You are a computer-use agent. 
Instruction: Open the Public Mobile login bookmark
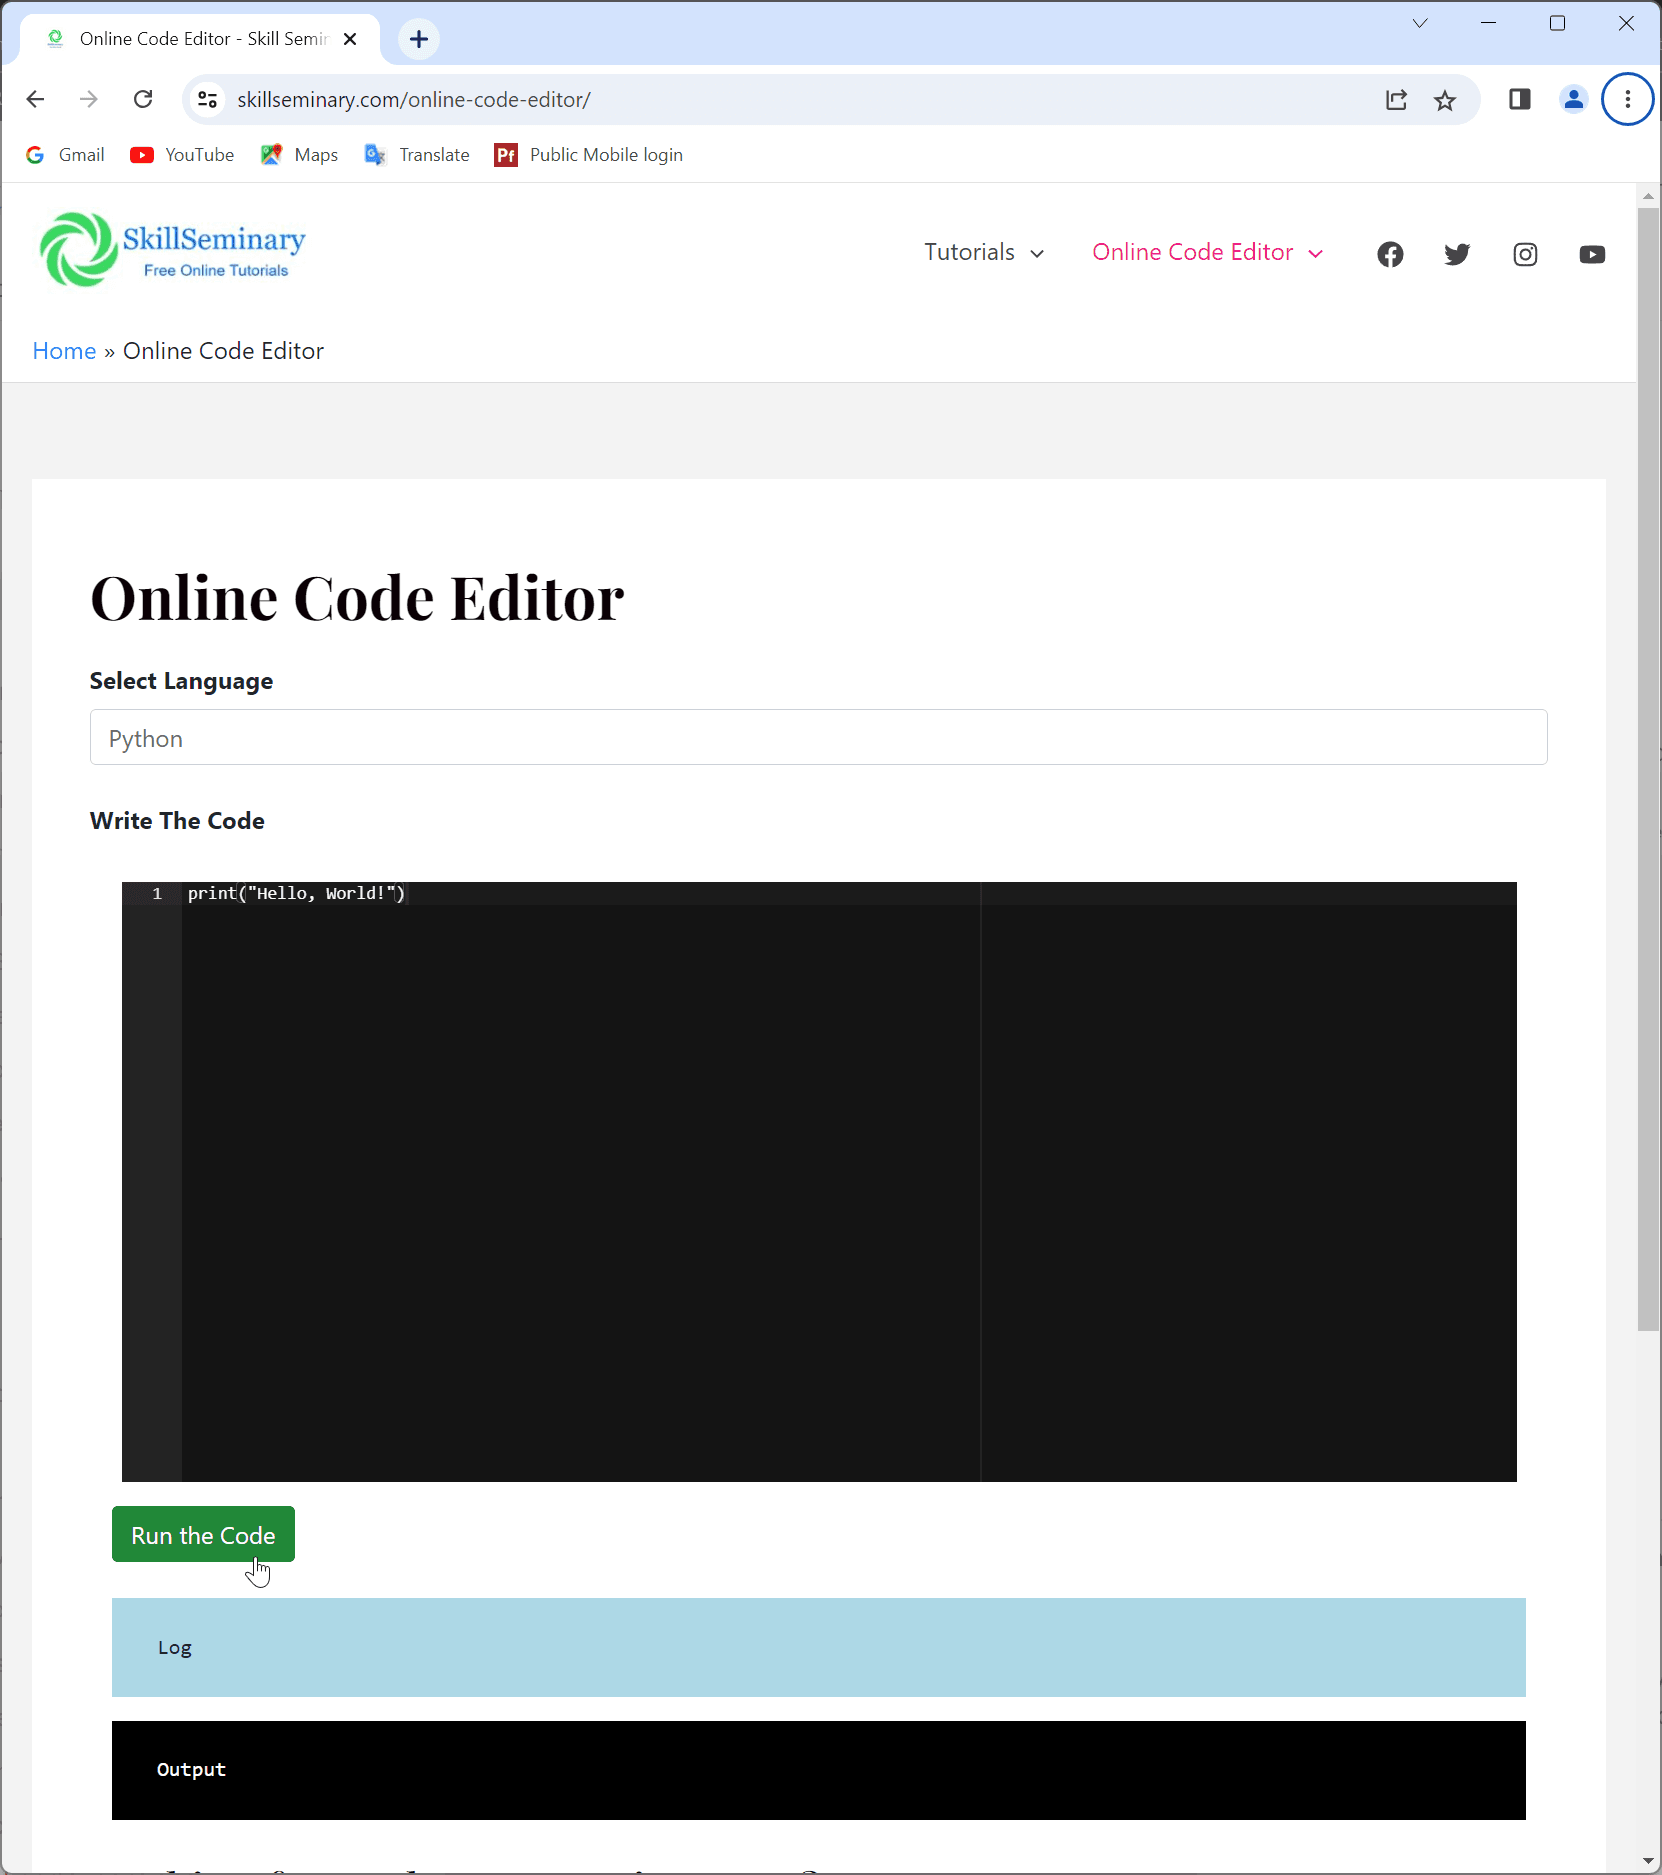[588, 154]
